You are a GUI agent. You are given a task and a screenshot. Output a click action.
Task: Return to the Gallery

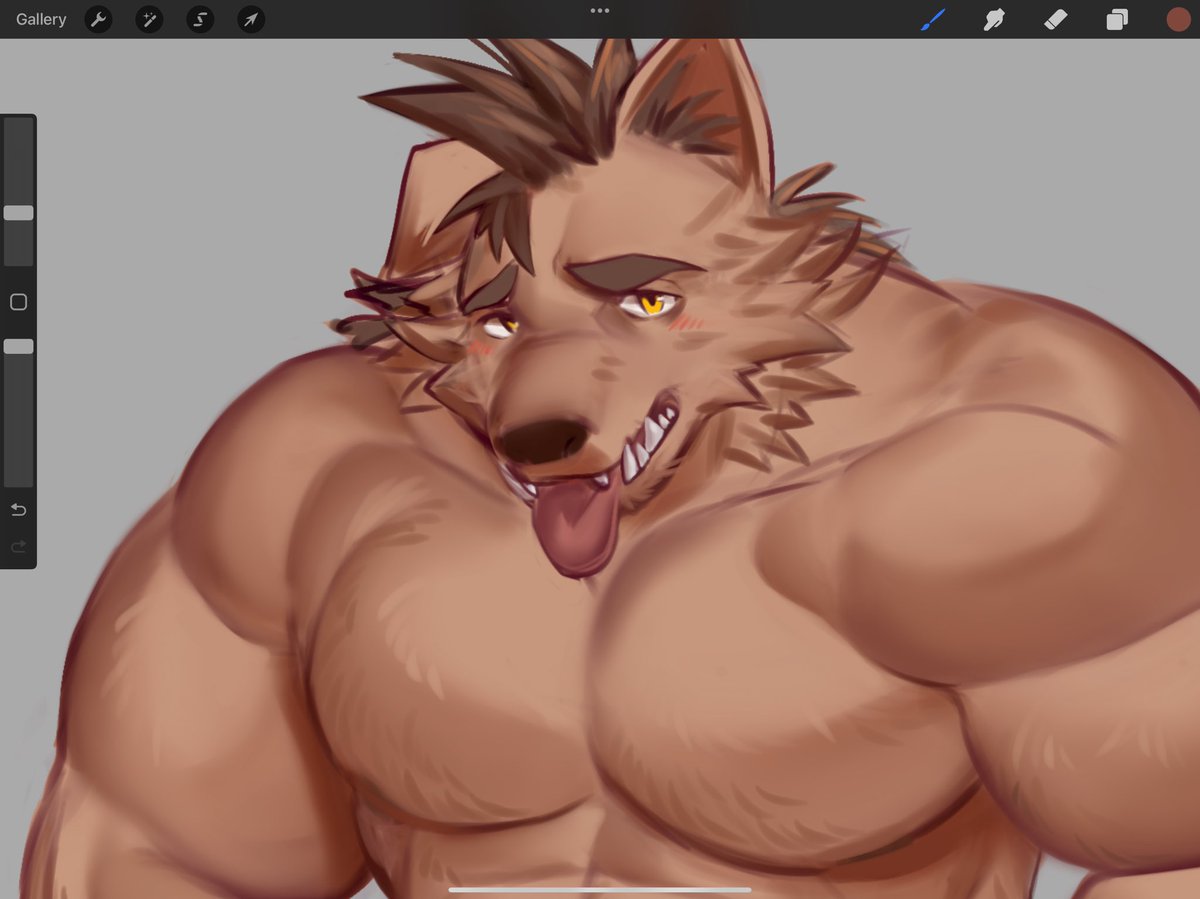point(41,19)
